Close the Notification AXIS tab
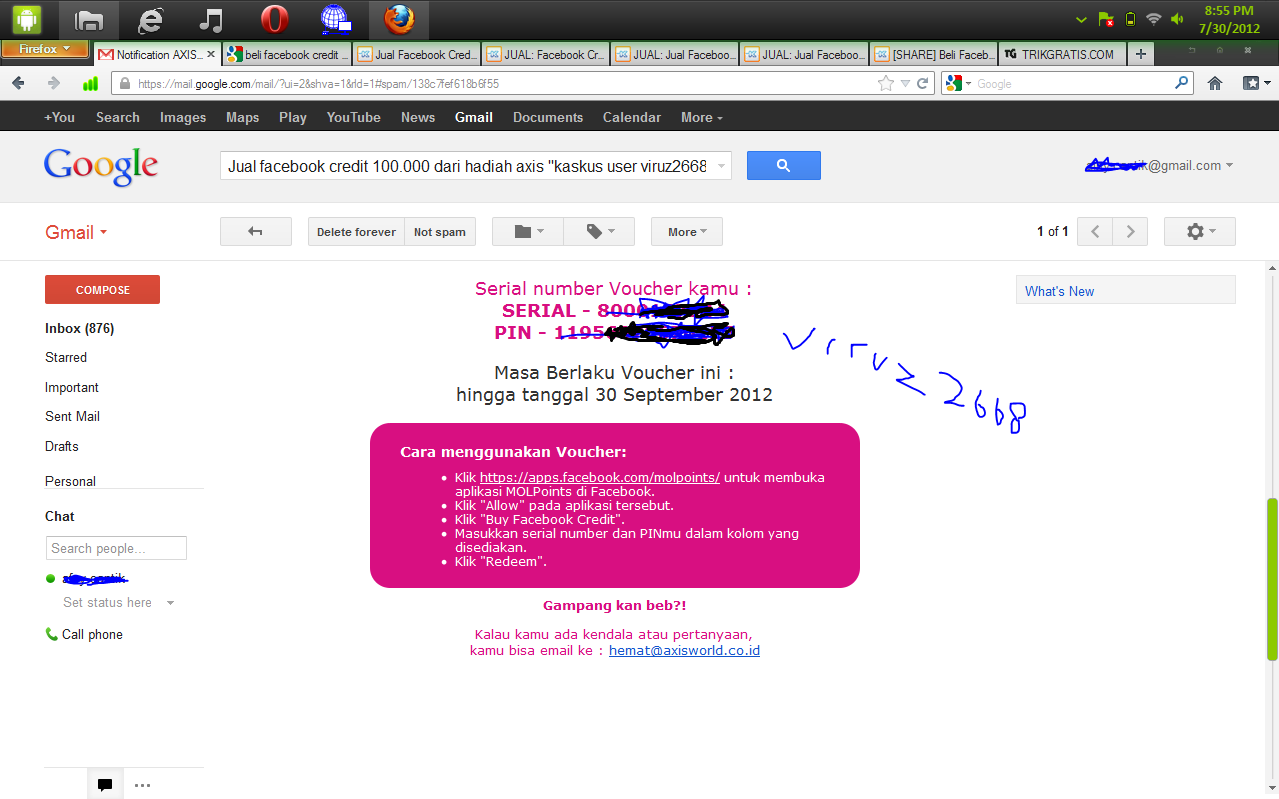Viewport: 1279px width, 799px height. 211,55
